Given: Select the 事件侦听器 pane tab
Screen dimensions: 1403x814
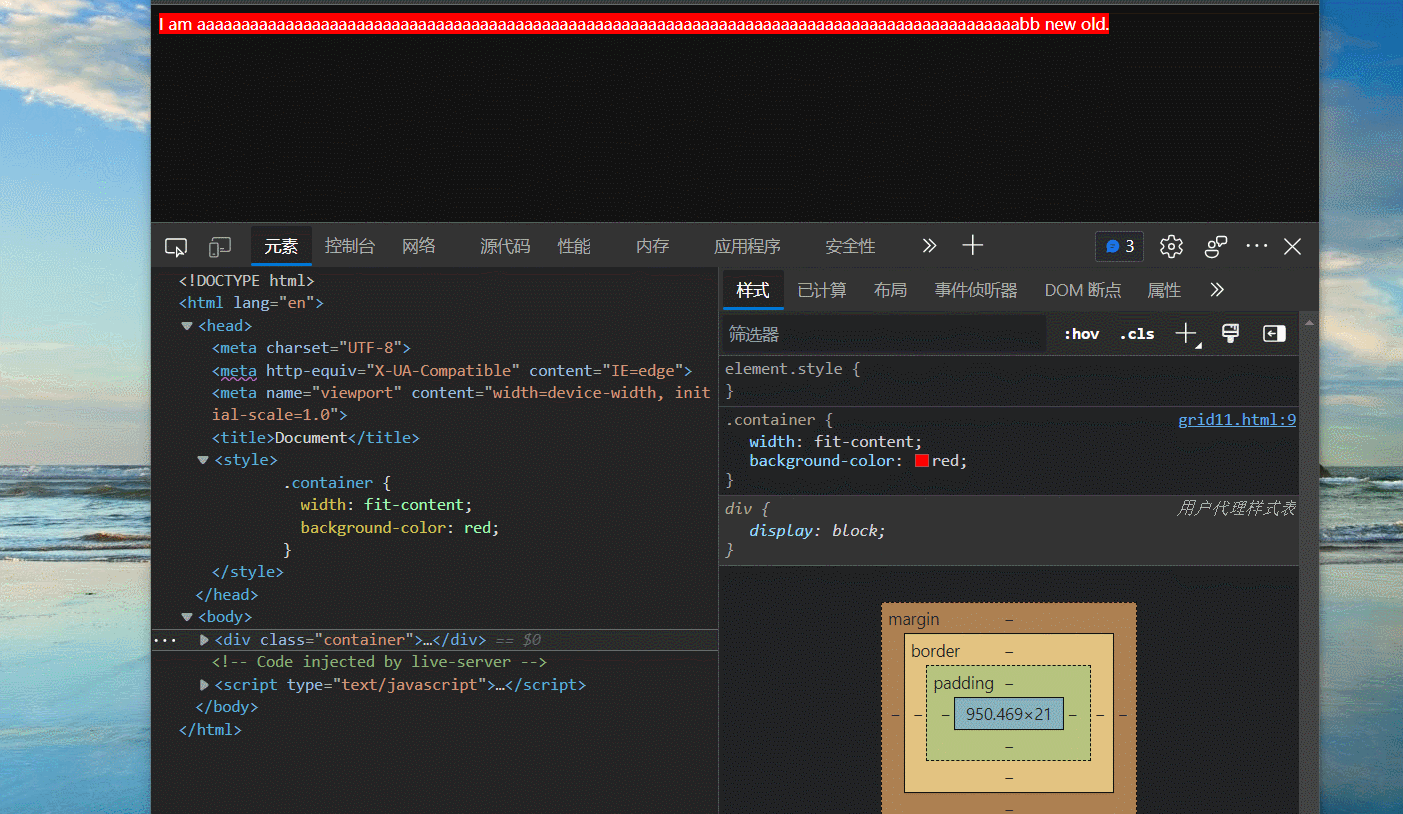Looking at the screenshot, I should [976, 290].
